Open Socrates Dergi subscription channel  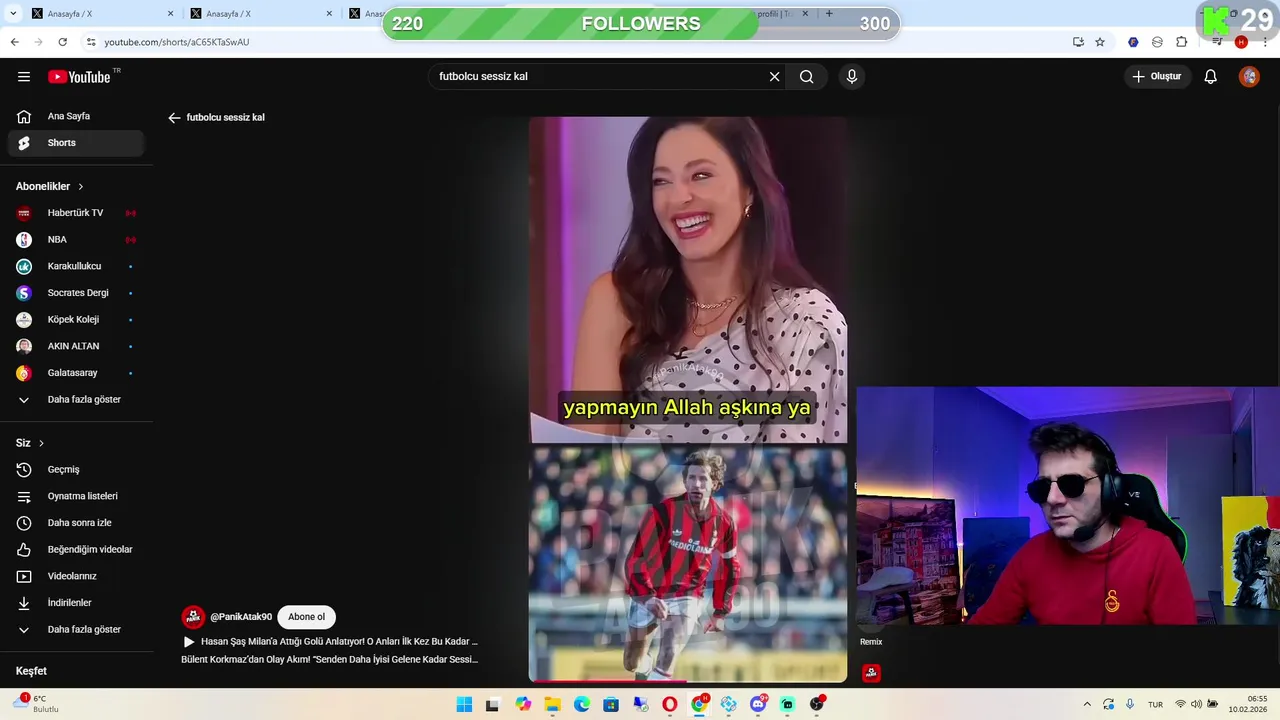click(76, 293)
